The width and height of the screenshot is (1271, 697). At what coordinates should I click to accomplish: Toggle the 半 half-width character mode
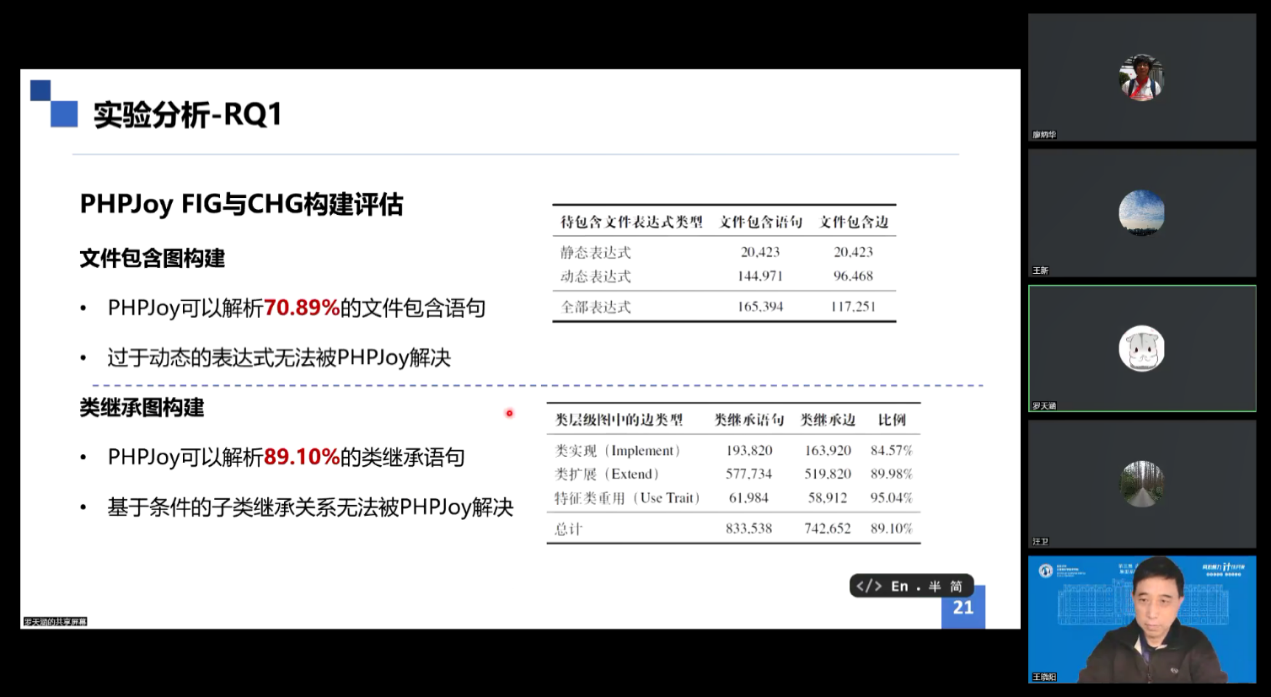click(934, 586)
